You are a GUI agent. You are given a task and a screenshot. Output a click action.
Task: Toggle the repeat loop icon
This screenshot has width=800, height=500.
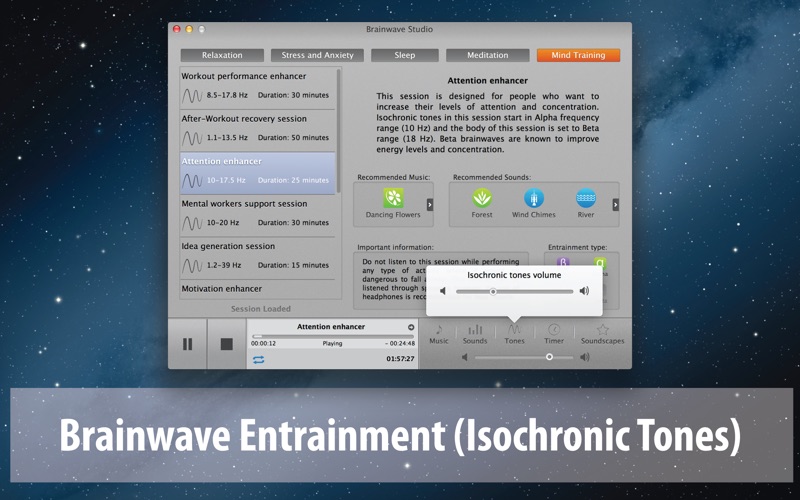click(259, 359)
